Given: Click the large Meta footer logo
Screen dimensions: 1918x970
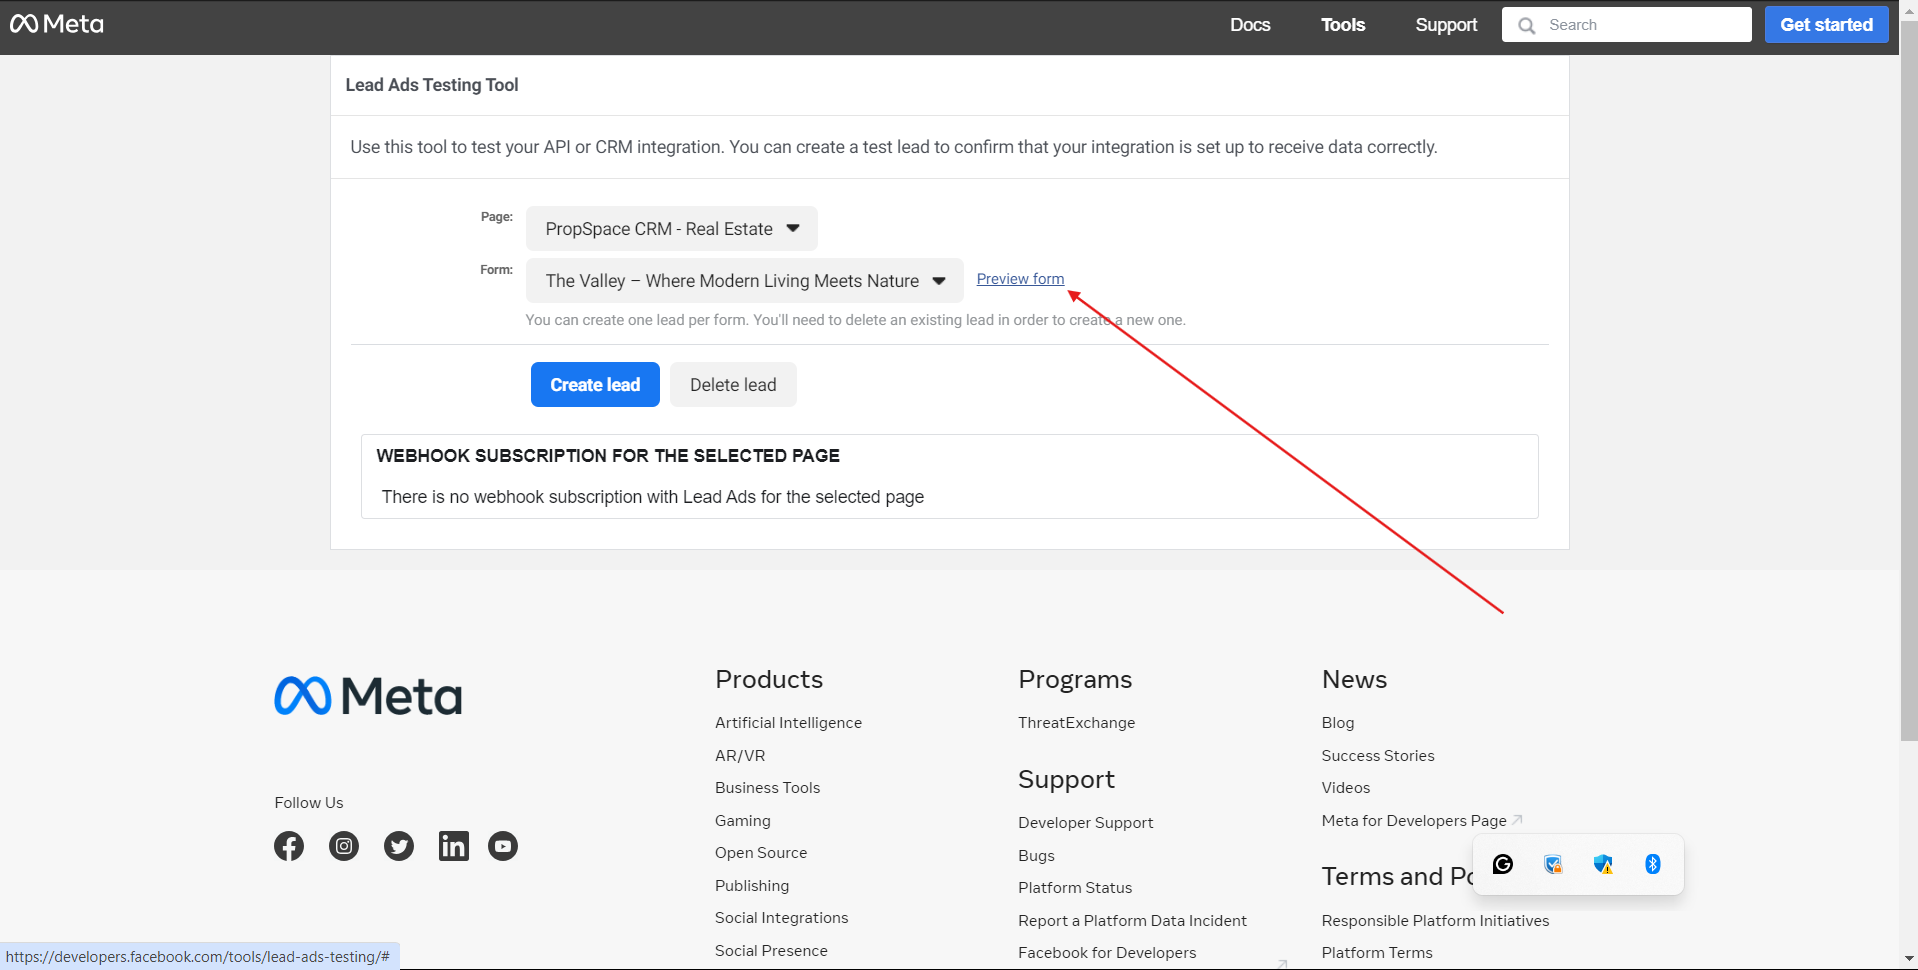Looking at the screenshot, I should (x=368, y=696).
